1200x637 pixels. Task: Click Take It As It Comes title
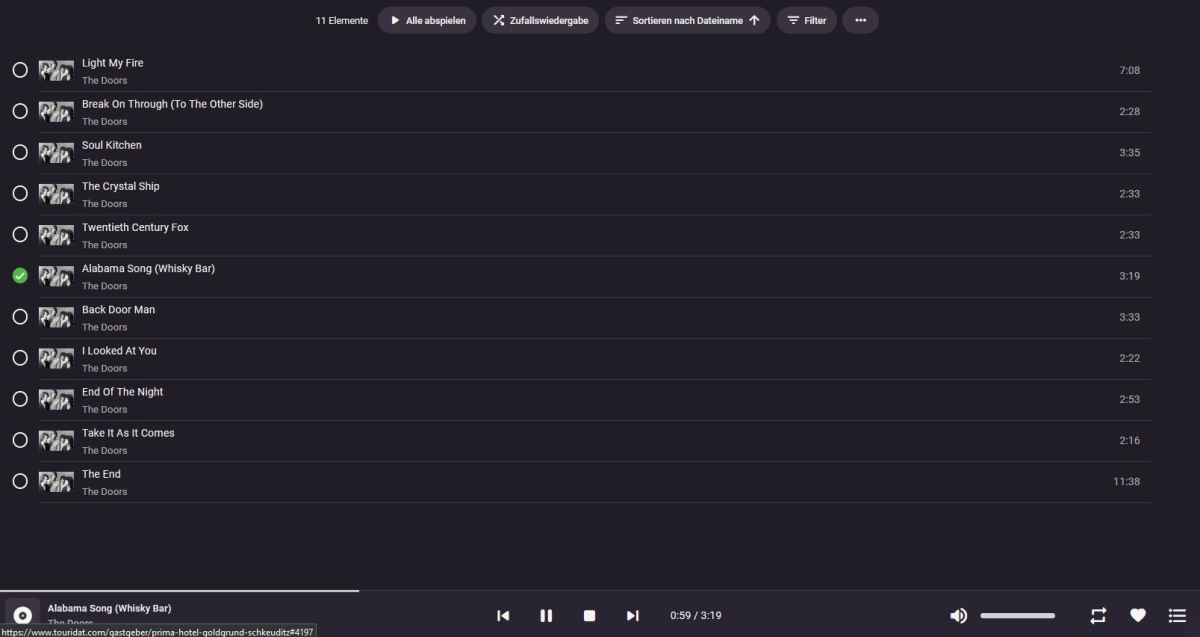(x=128, y=432)
